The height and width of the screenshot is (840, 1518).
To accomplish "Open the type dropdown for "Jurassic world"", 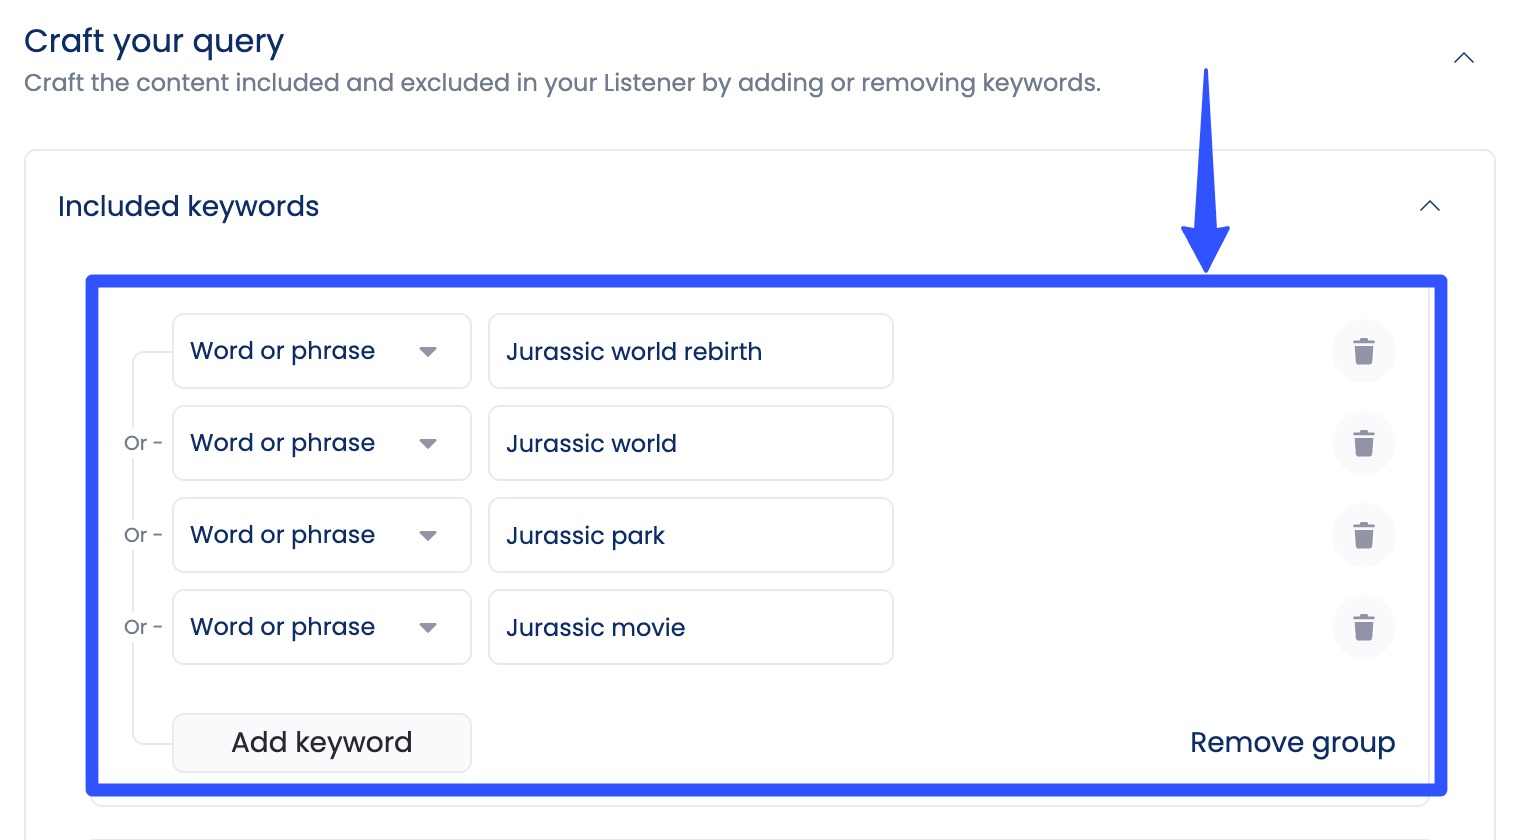I will pyautogui.click(x=428, y=443).
